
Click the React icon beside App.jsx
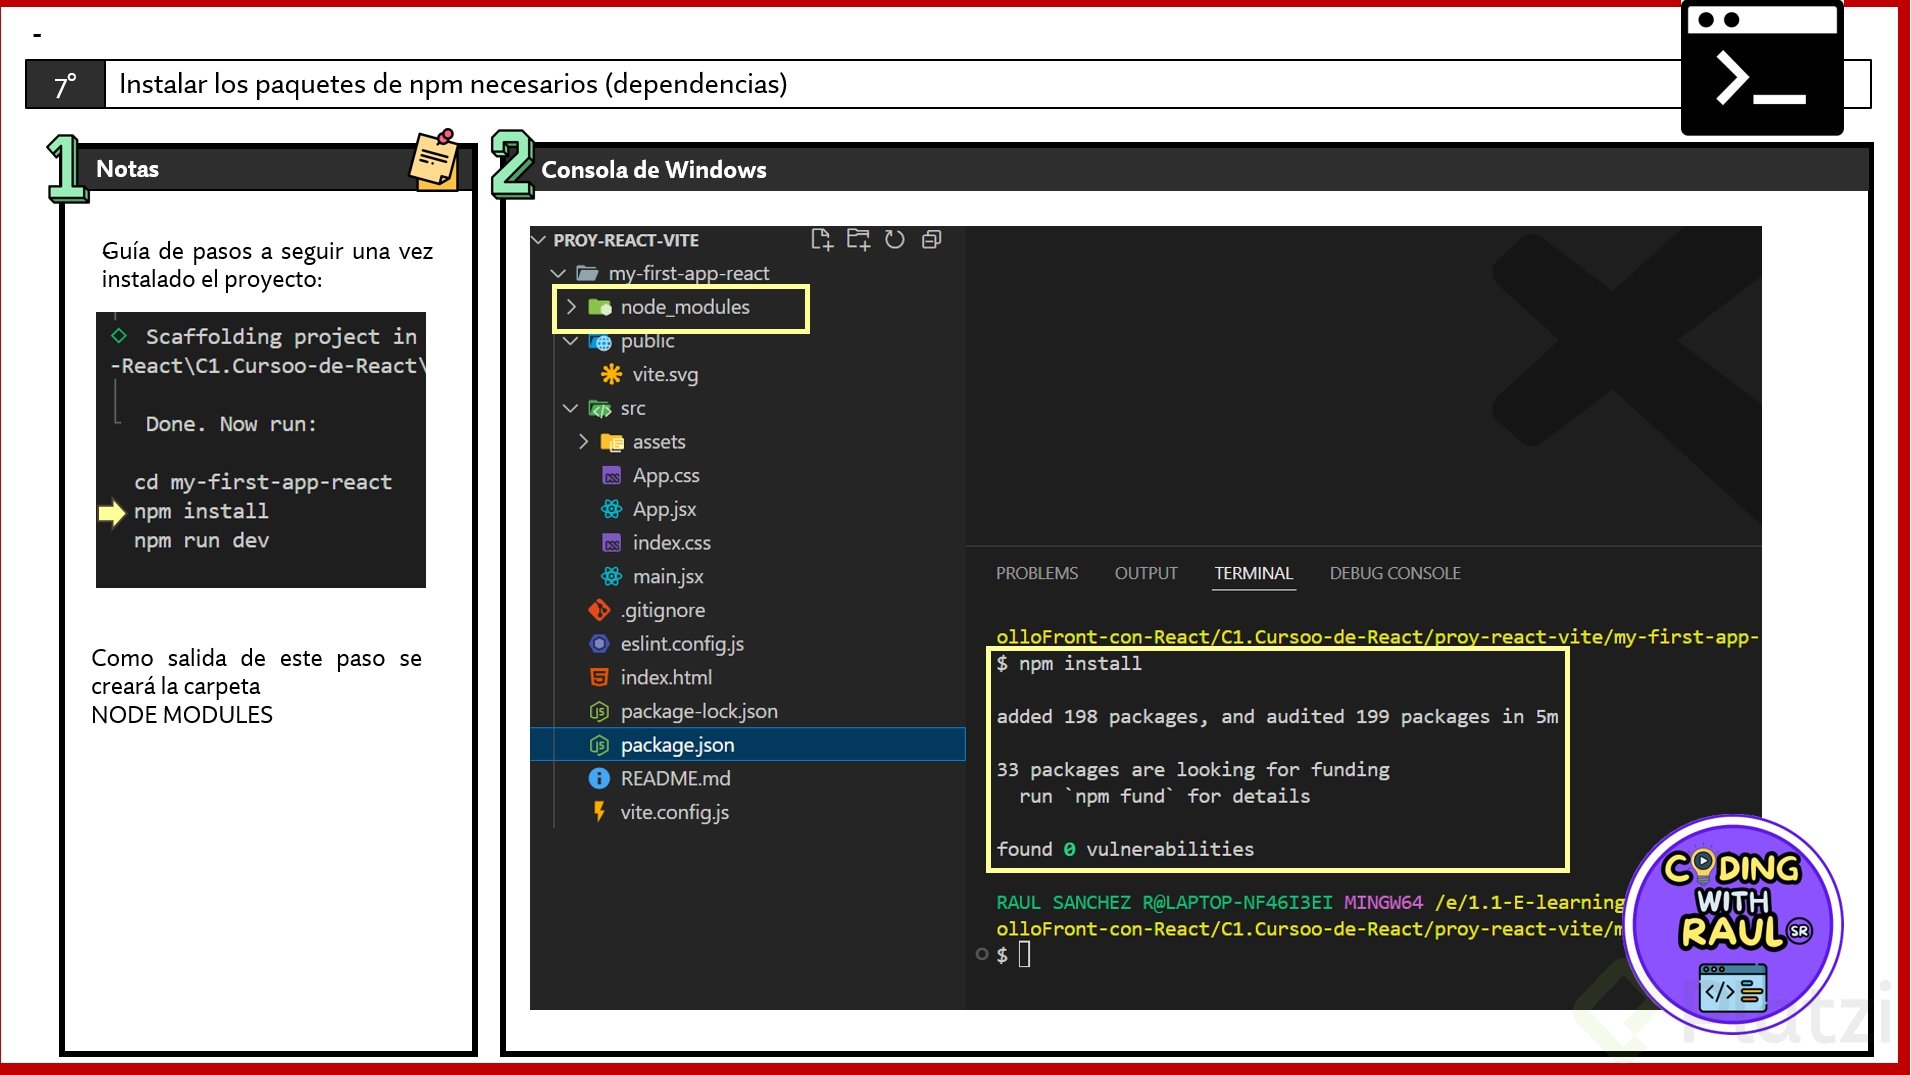coord(611,509)
